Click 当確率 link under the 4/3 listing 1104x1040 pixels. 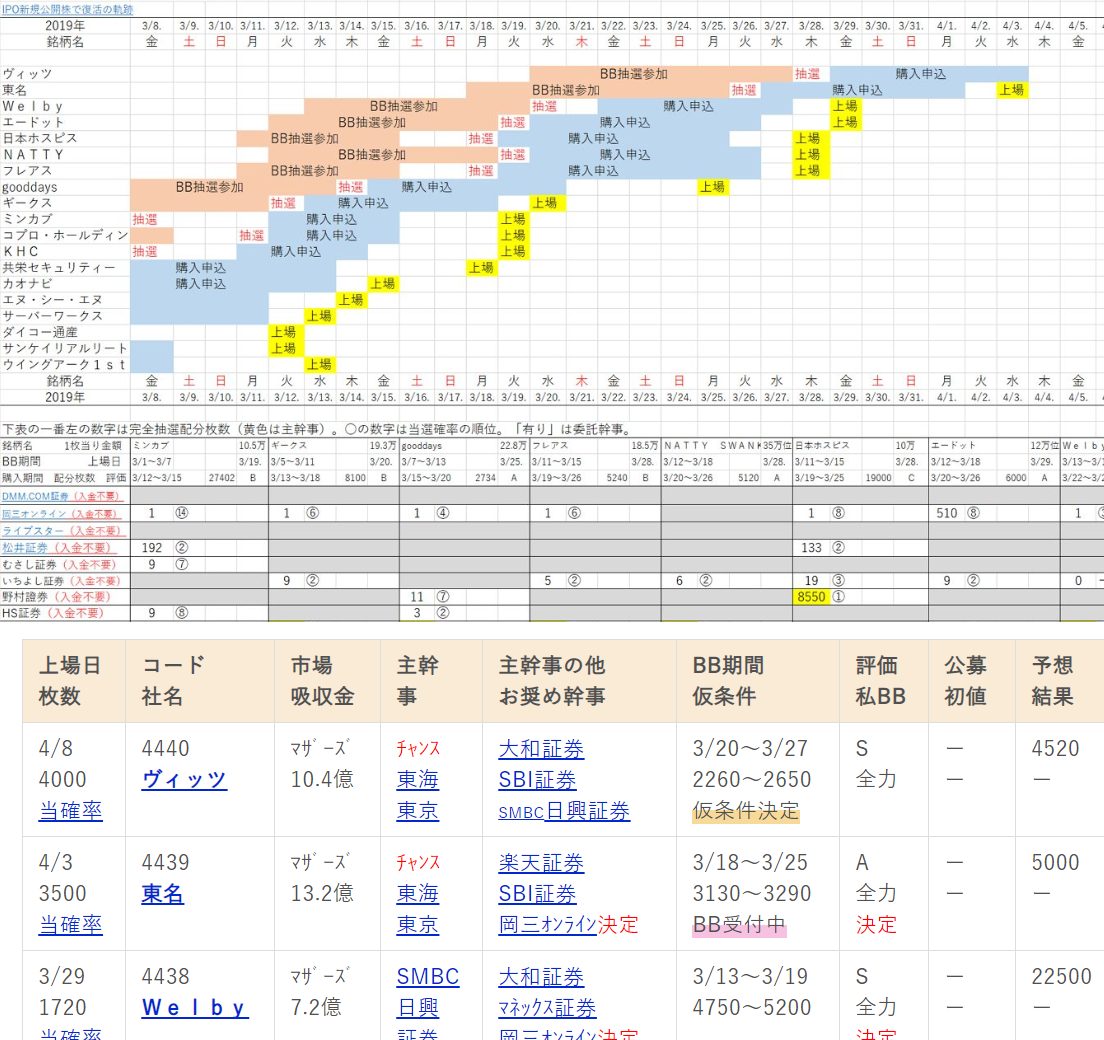[70, 925]
